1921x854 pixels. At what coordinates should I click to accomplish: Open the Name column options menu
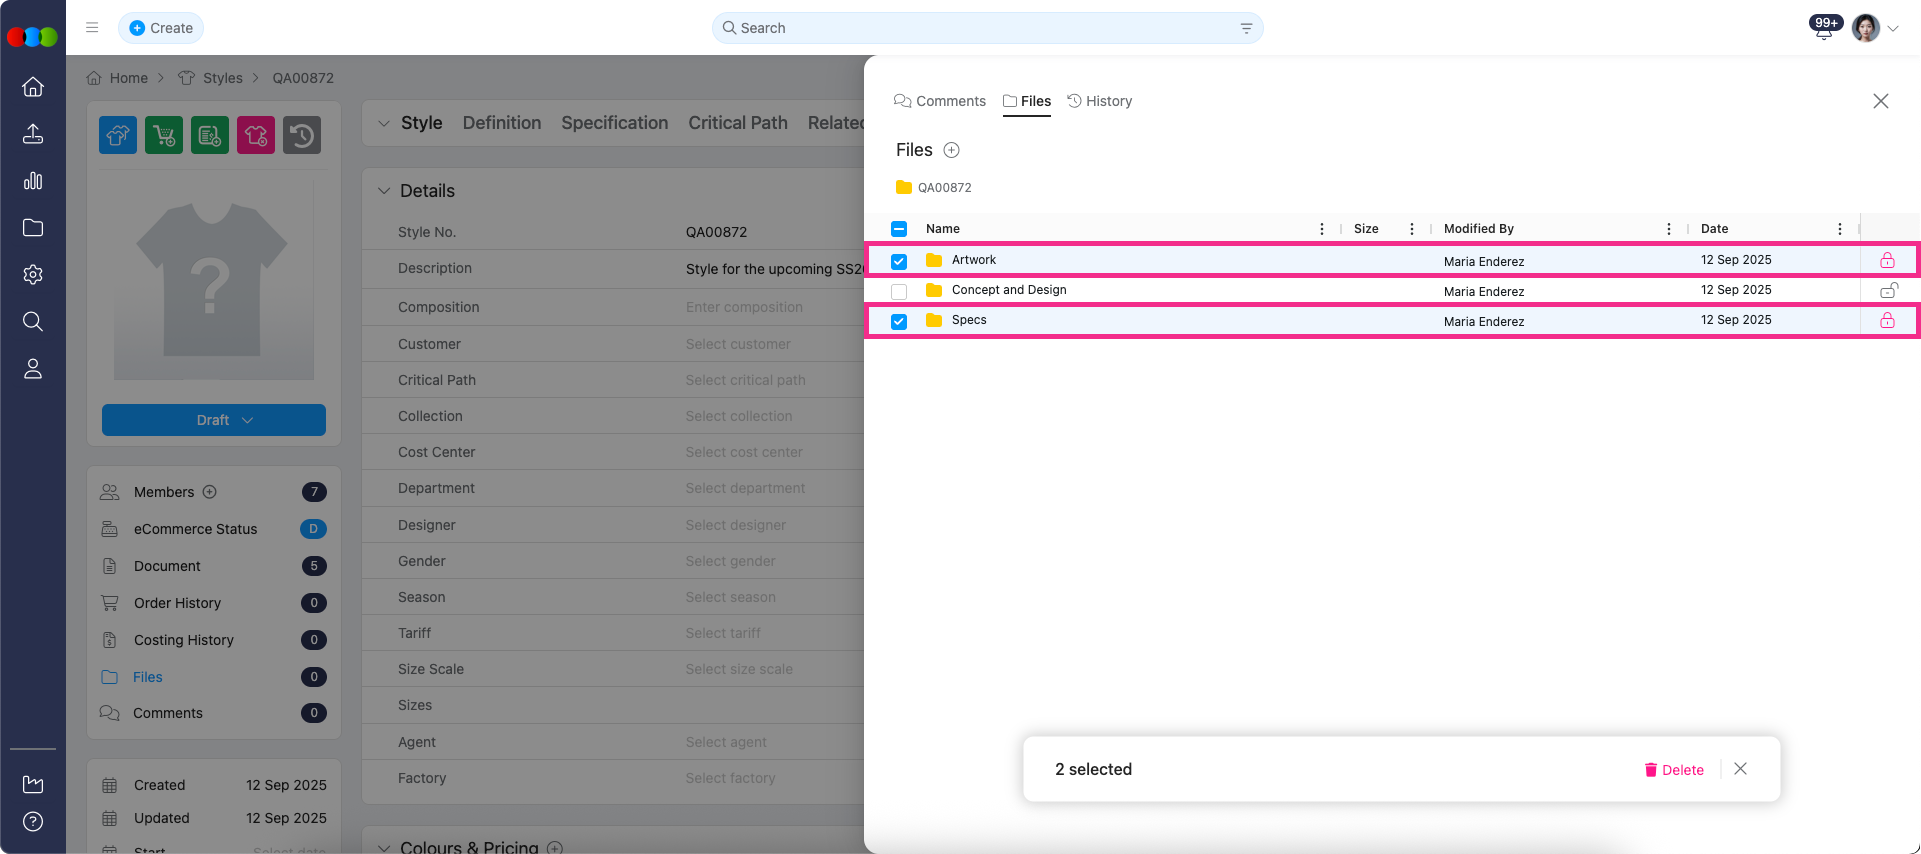pyautogui.click(x=1322, y=229)
